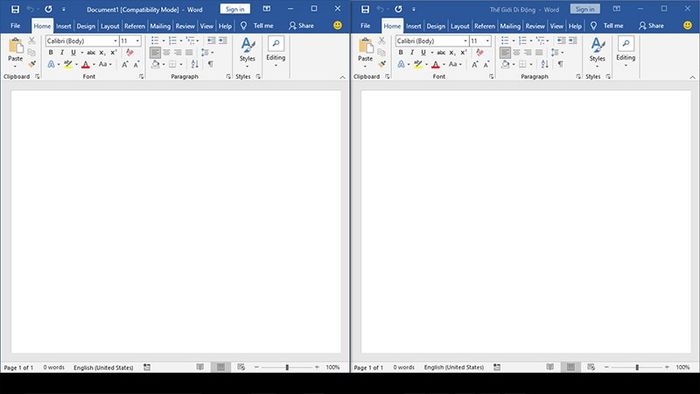Image resolution: width=700 pixels, height=394 pixels.
Task: Click smiley feedback icon in right window
Action: [x=688, y=25]
